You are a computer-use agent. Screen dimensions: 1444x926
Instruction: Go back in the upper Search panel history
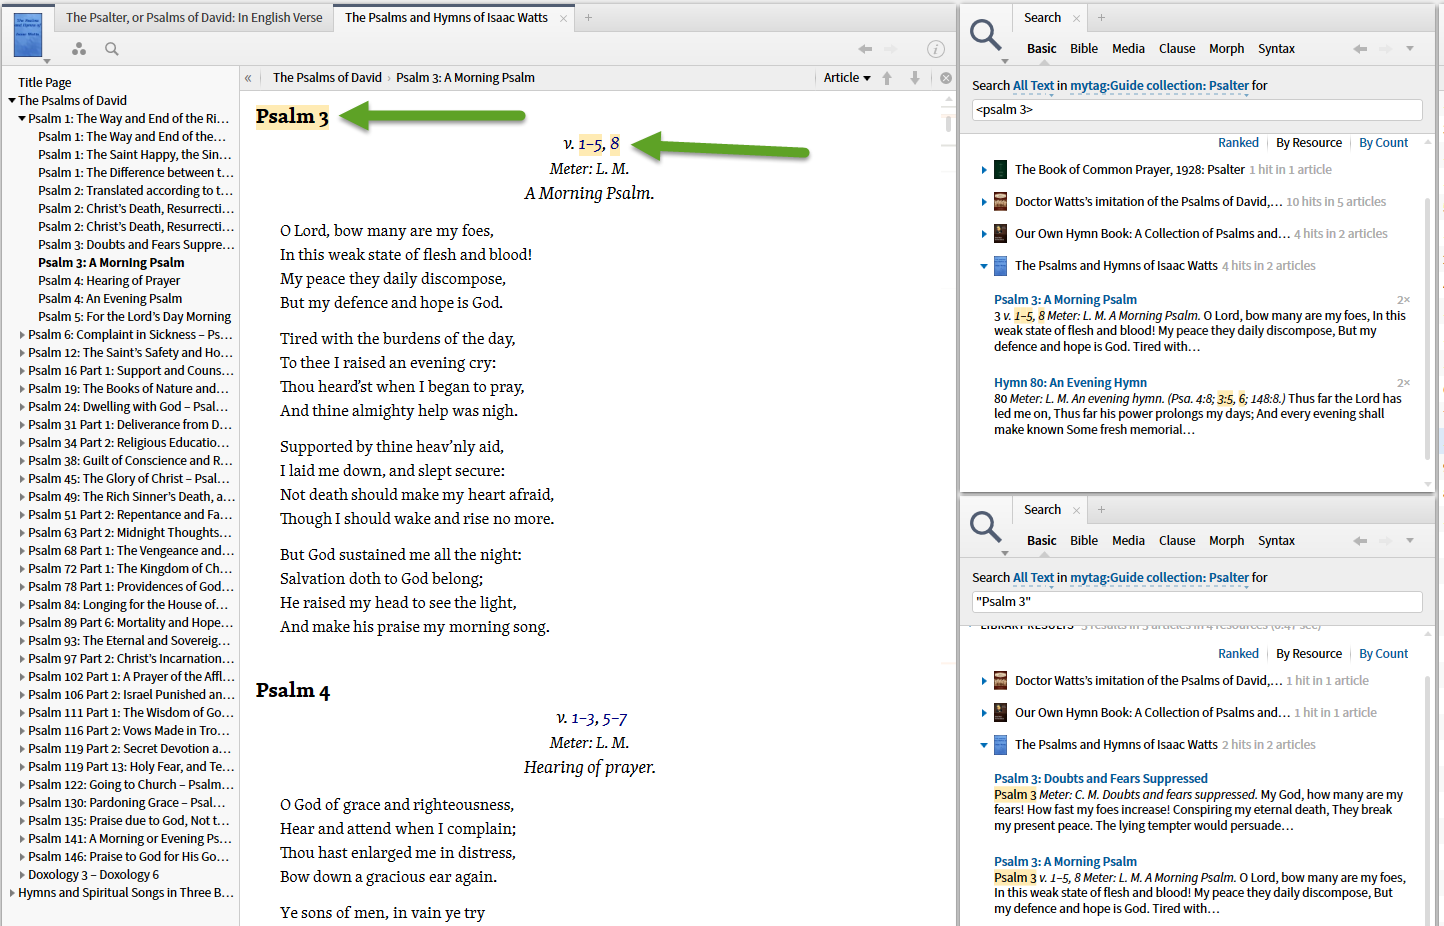(1360, 48)
